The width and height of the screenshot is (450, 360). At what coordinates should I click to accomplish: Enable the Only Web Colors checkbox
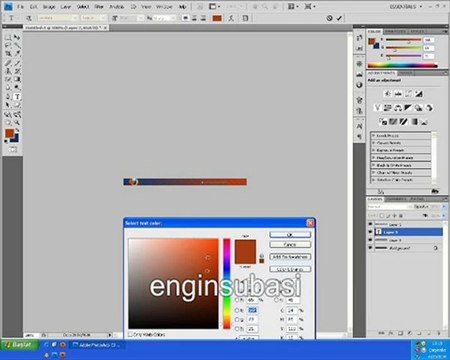click(130, 334)
